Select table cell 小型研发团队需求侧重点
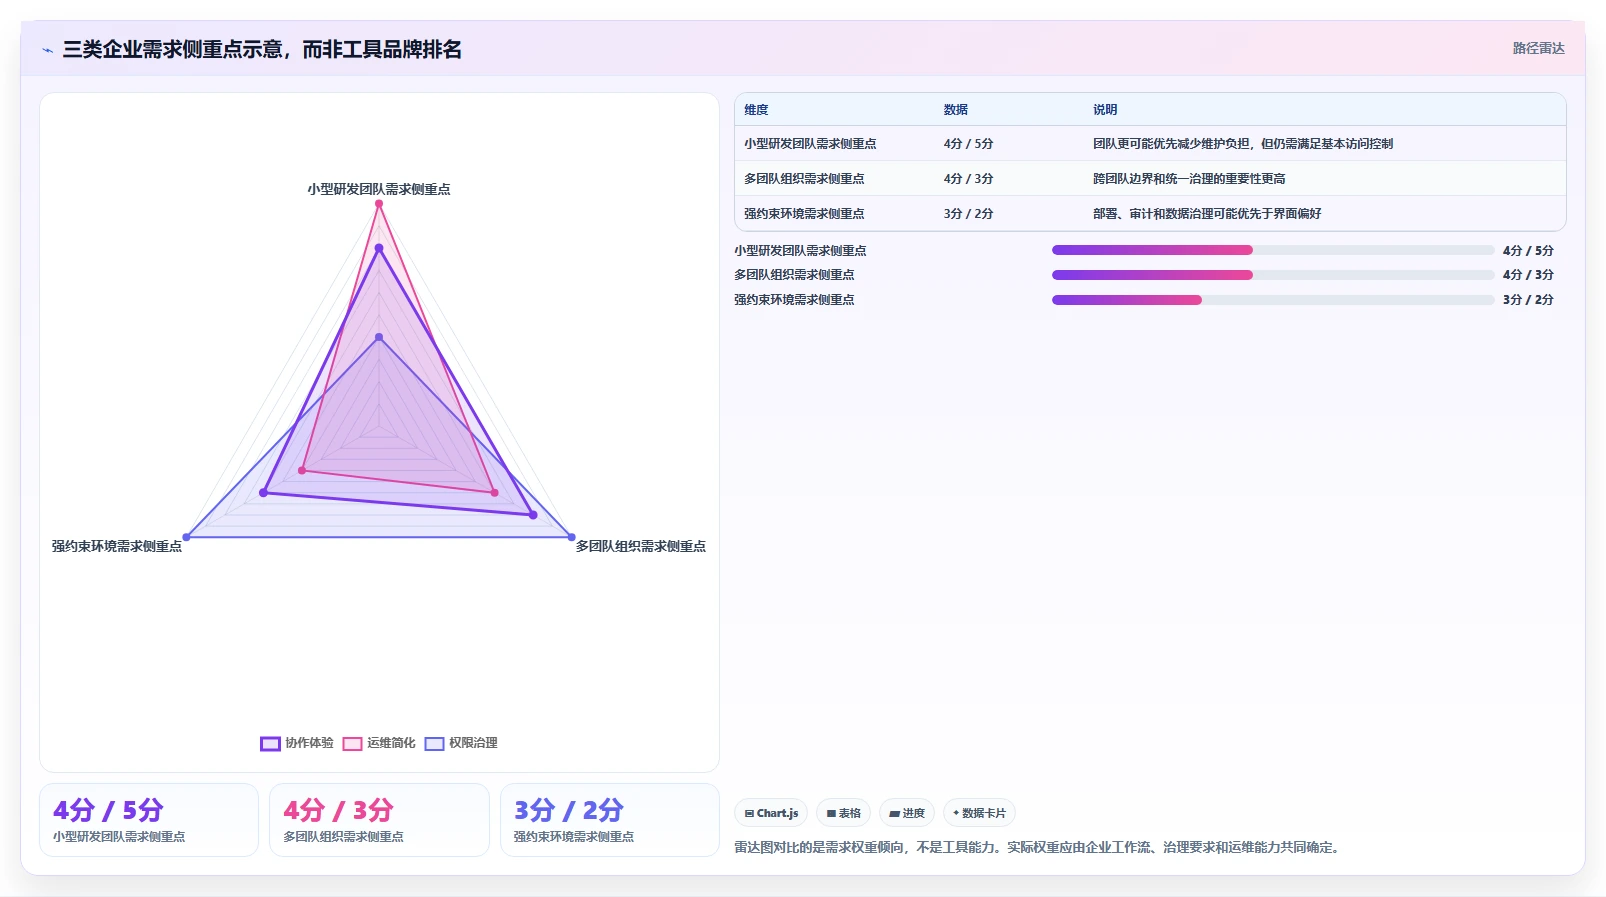The width and height of the screenshot is (1606, 897). (x=810, y=144)
